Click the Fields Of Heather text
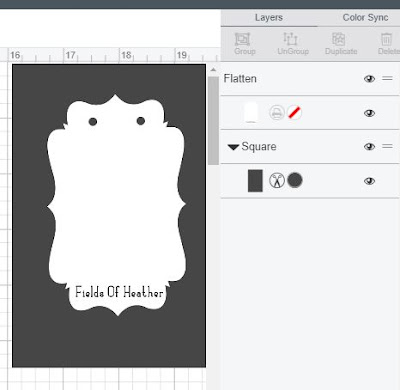This screenshot has height=390, width=400. coord(119,292)
